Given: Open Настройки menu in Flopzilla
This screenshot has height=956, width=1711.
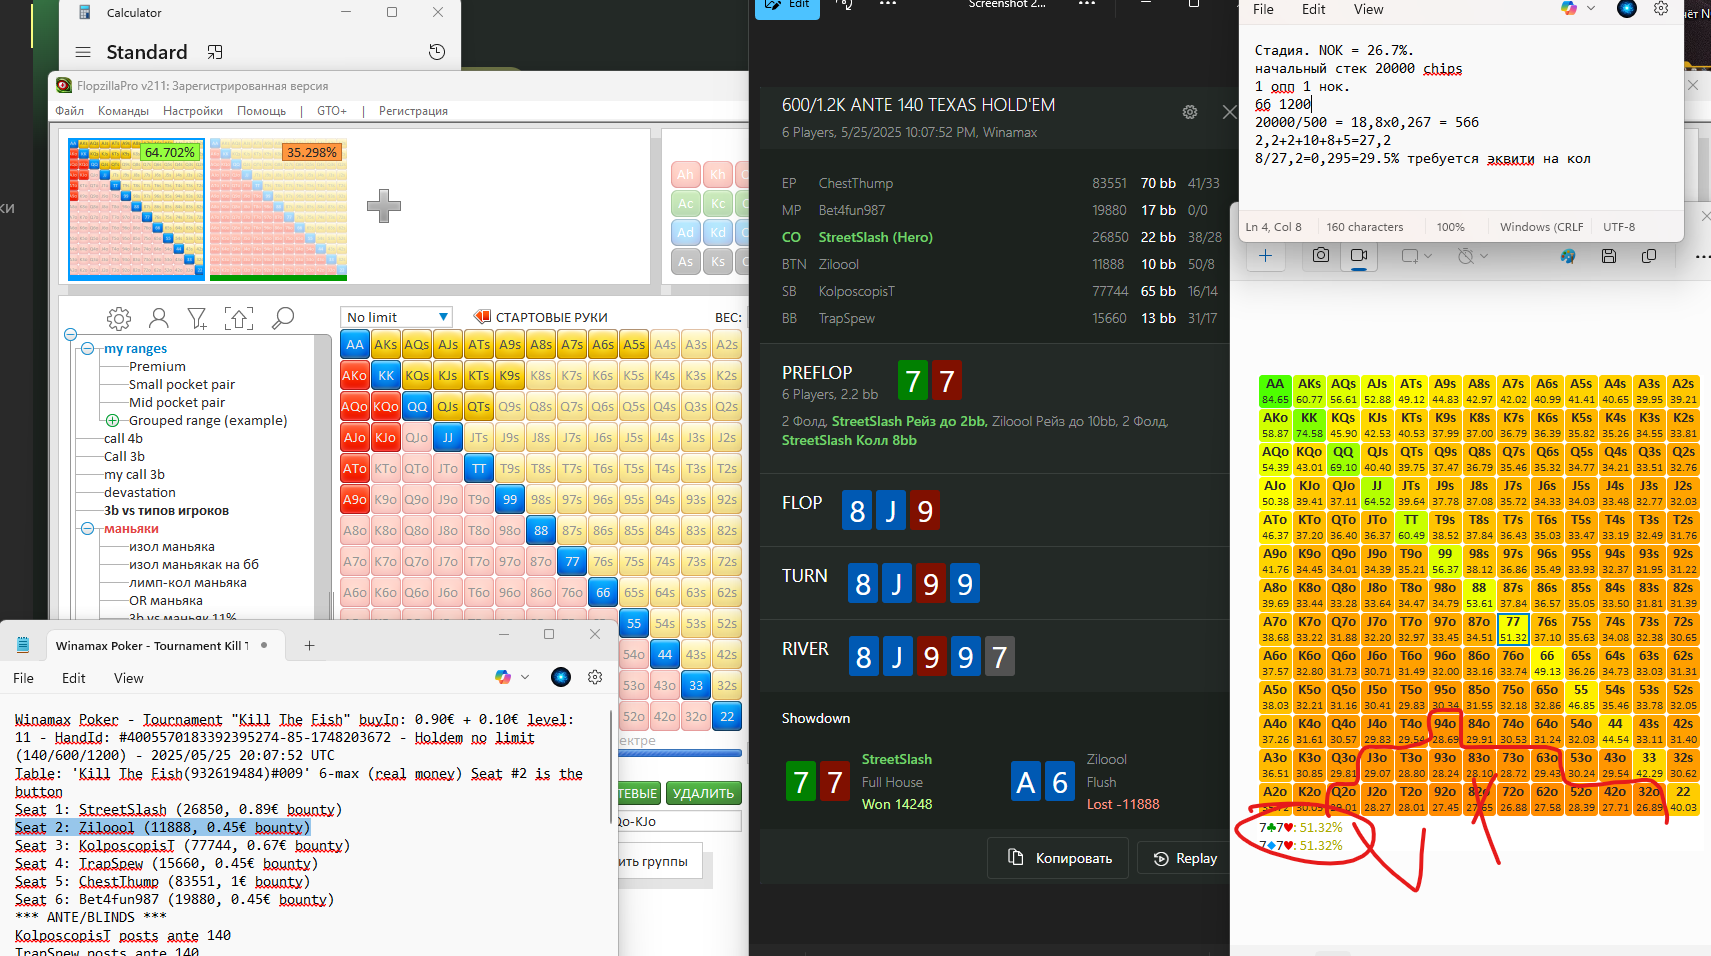Looking at the screenshot, I should click(x=193, y=111).
